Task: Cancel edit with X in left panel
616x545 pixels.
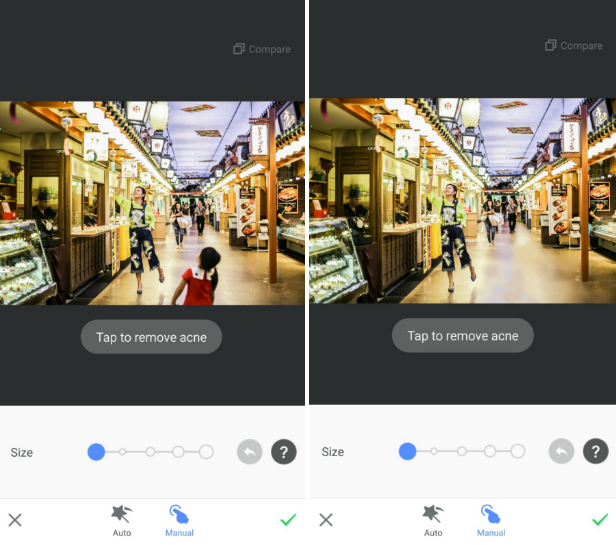Action: tap(15, 520)
